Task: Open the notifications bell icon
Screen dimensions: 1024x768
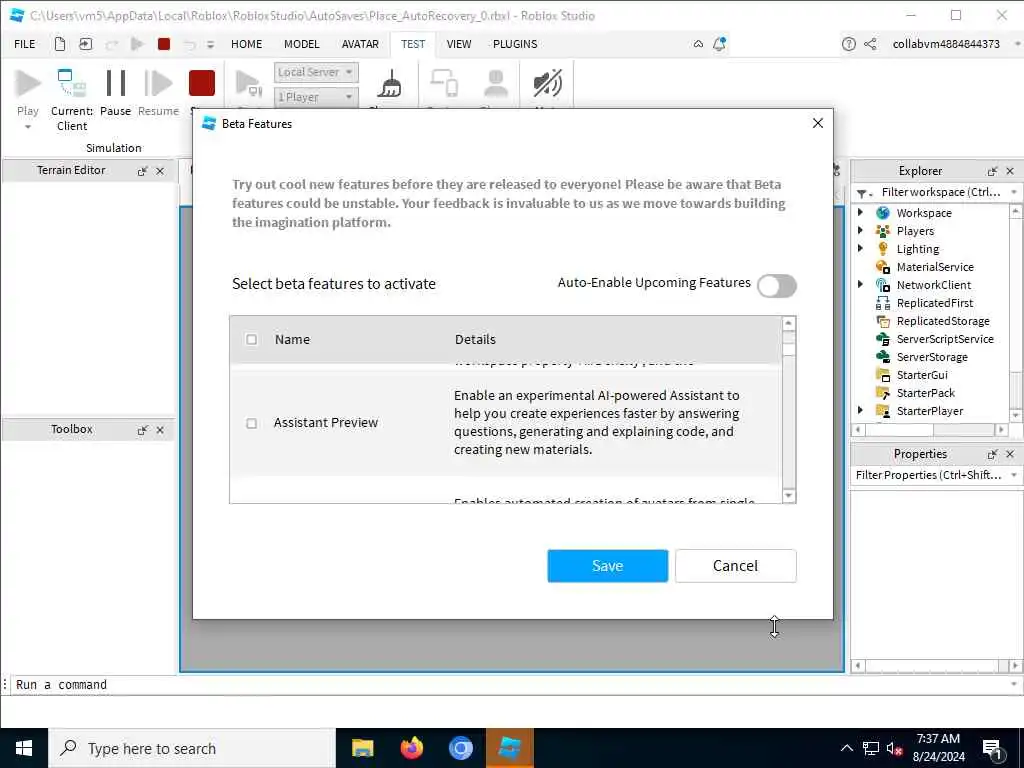Action: point(719,44)
